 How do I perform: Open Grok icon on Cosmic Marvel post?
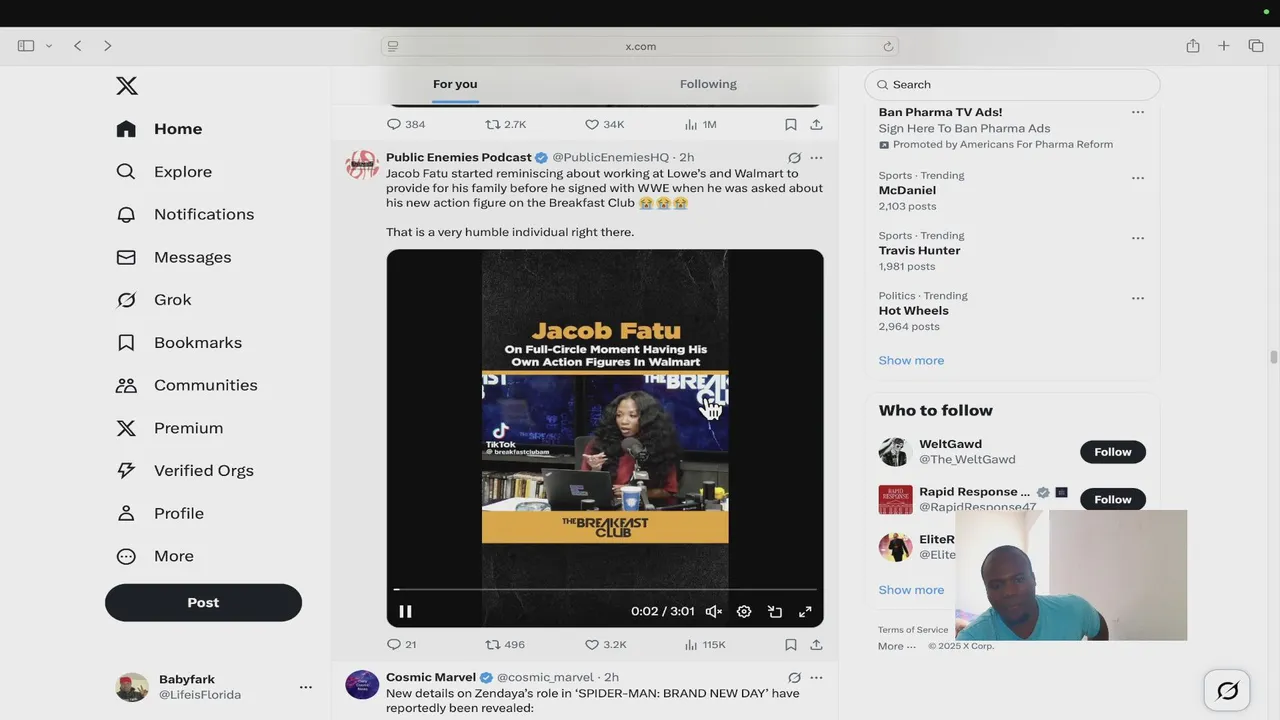point(794,678)
